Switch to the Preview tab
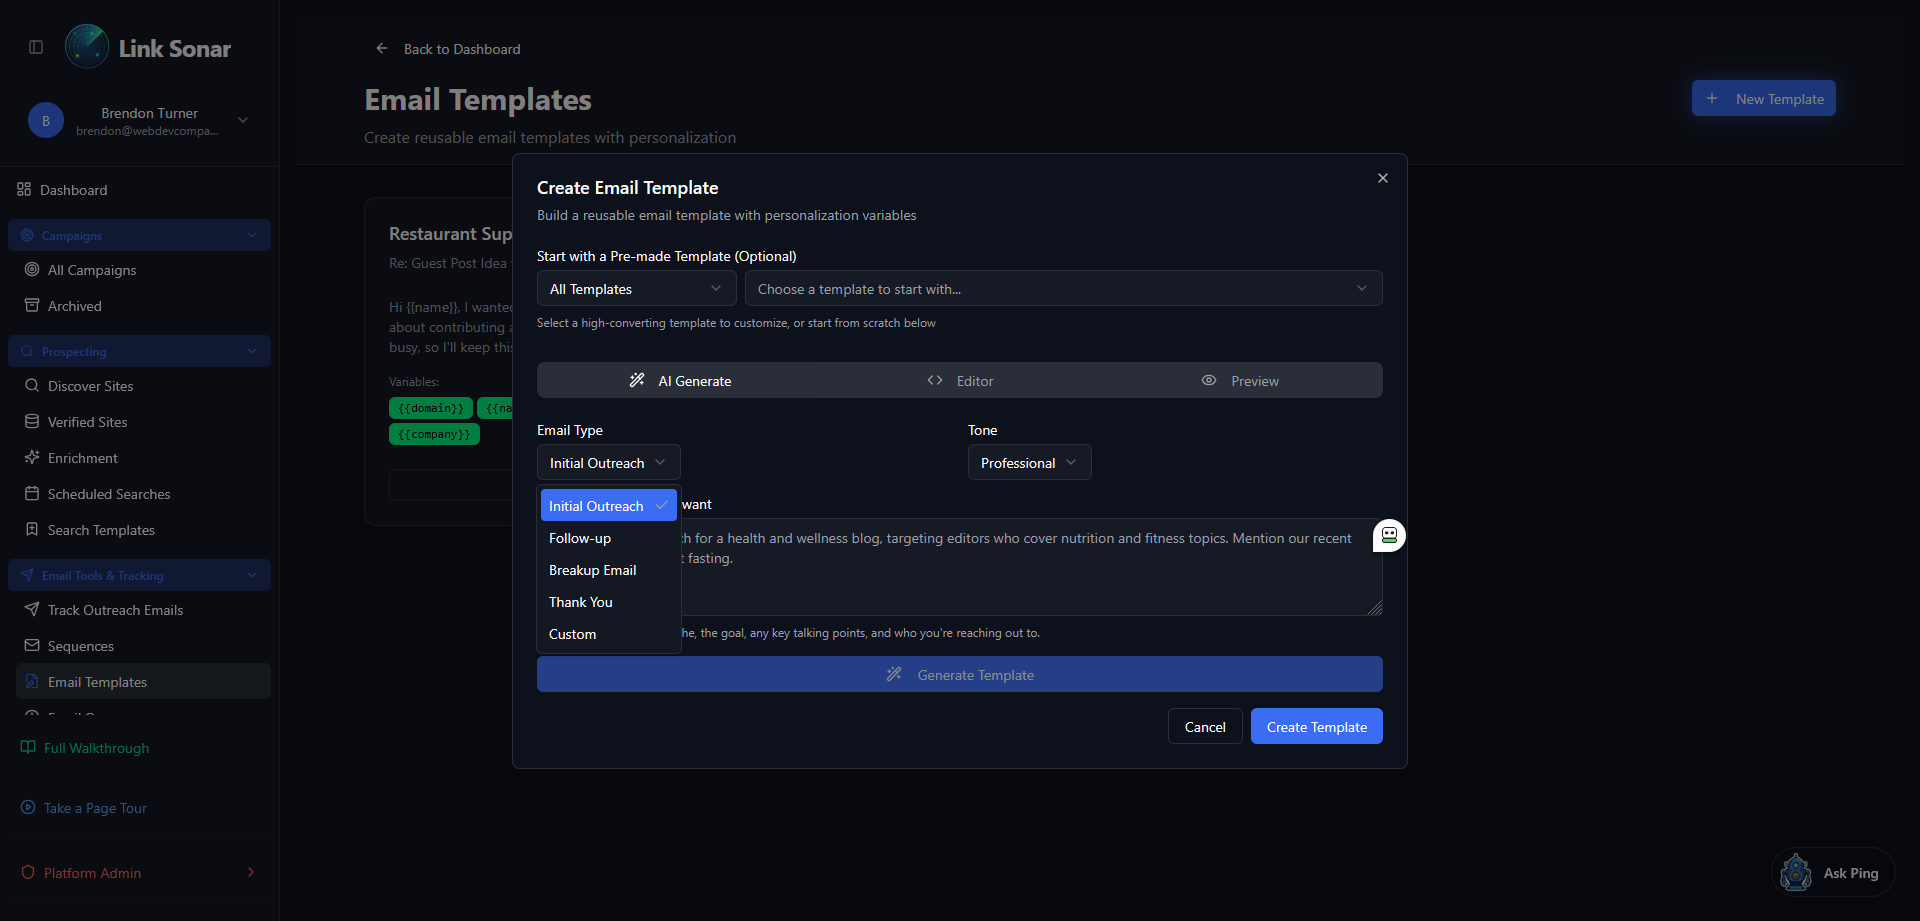Image resolution: width=1920 pixels, height=921 pixels. pos(1240,381)
